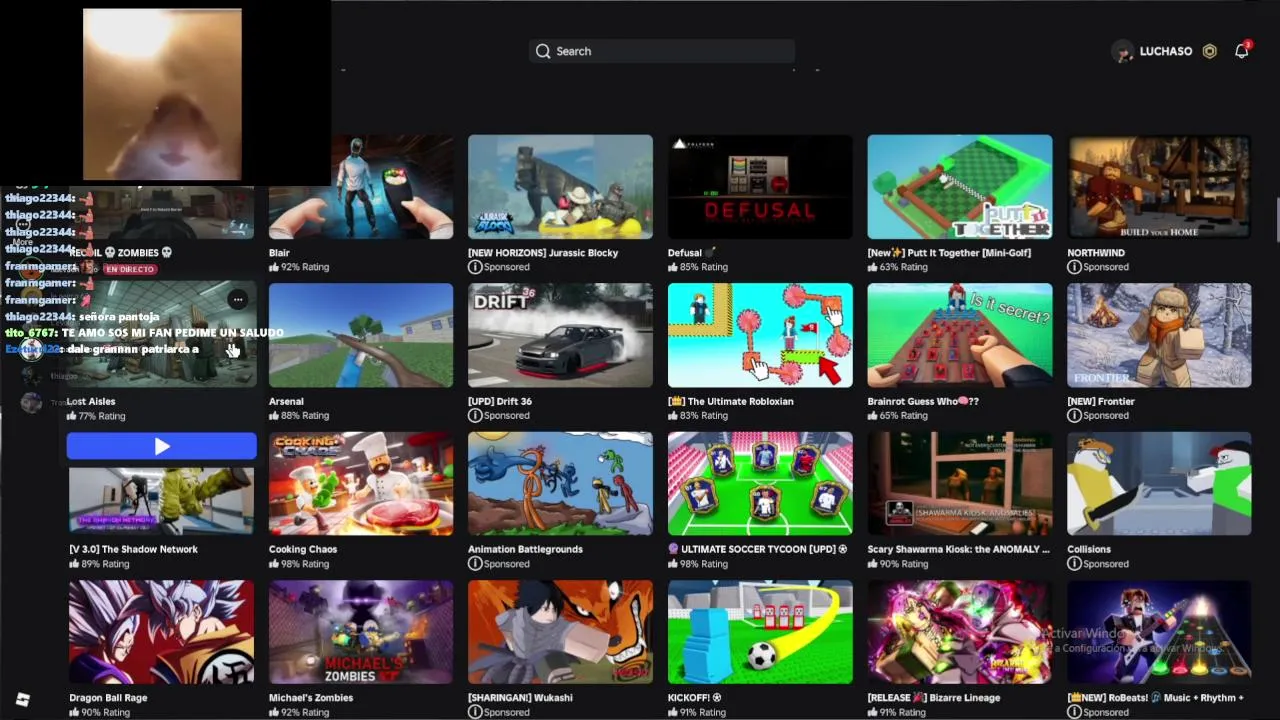Open the Drift 36 game thumbnail
Screen dimensions: 1280x720
[560, 335]
